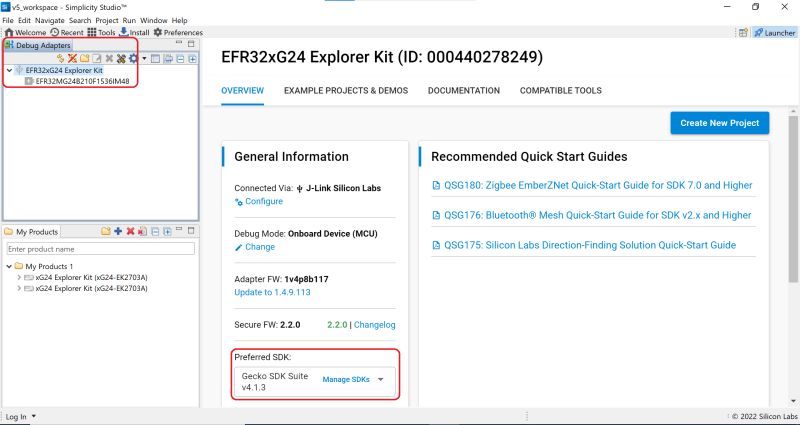Collapse all in Debug Adapters toolbar

180,59
